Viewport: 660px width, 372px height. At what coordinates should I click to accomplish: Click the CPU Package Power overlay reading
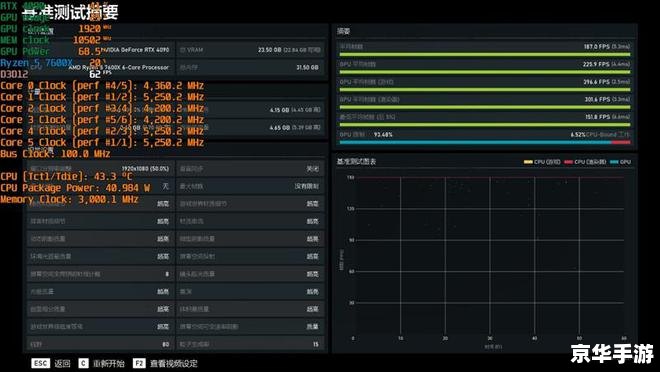(75, 188)
